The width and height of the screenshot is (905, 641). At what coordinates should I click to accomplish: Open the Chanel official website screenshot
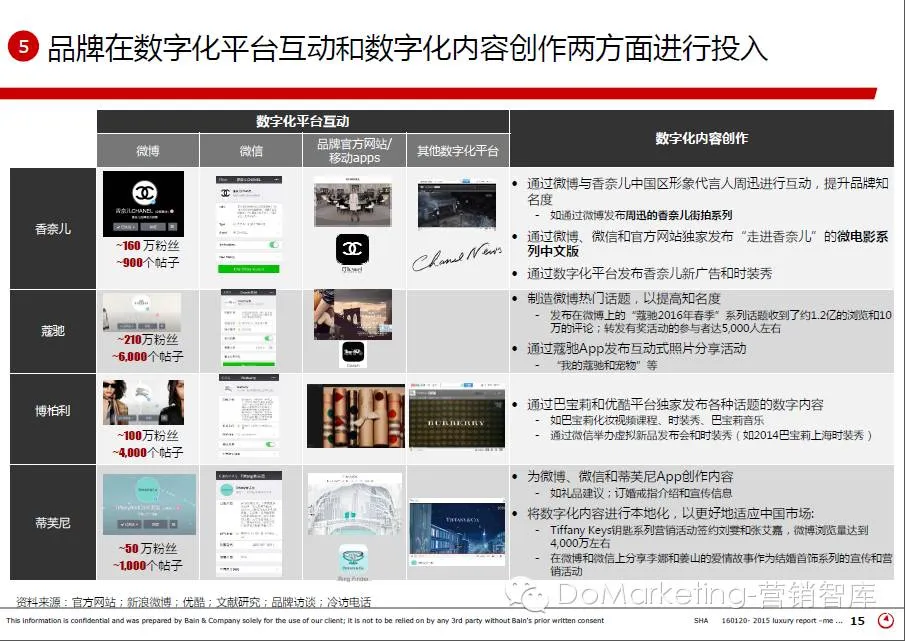pos(352,202)
